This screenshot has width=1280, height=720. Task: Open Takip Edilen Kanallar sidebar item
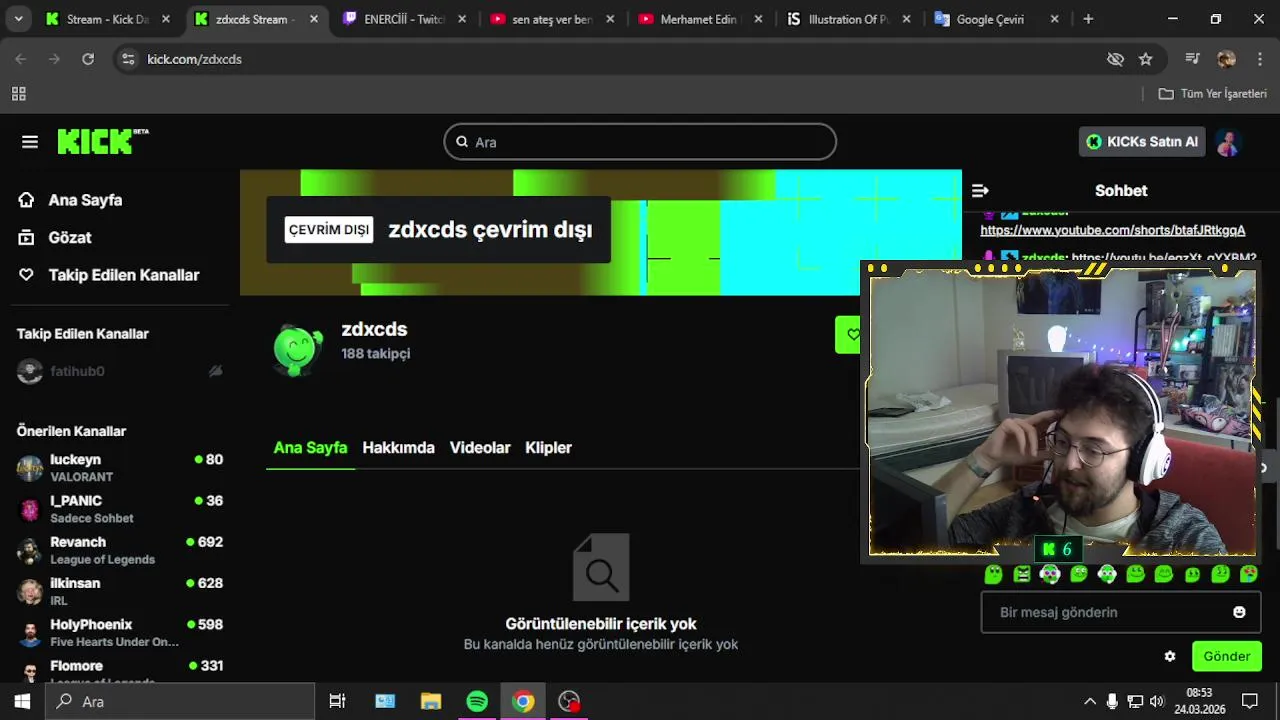click(108, 275)
